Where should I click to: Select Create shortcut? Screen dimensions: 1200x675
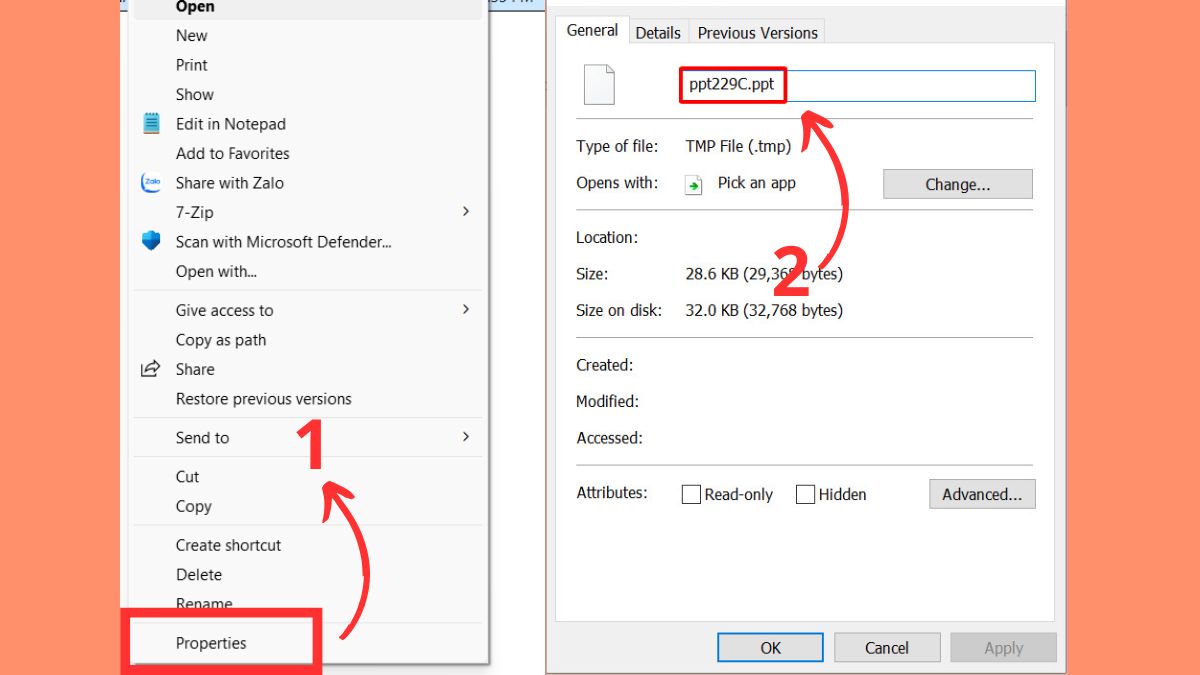pyautogui.click(x=229, y=545)
